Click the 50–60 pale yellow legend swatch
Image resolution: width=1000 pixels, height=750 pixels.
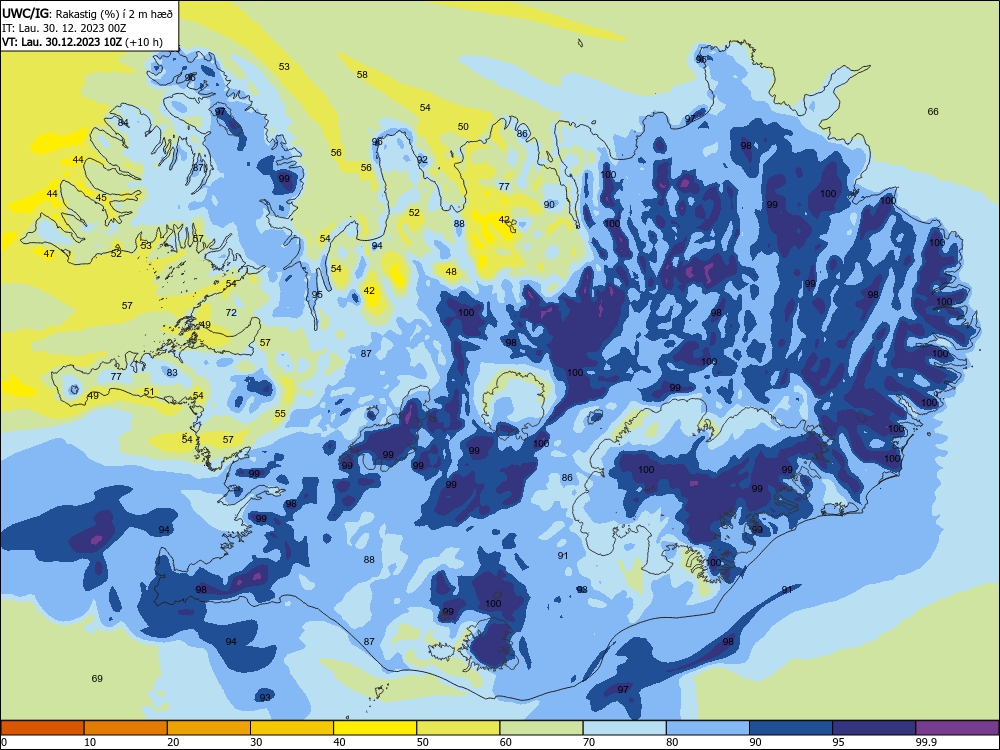458,728
